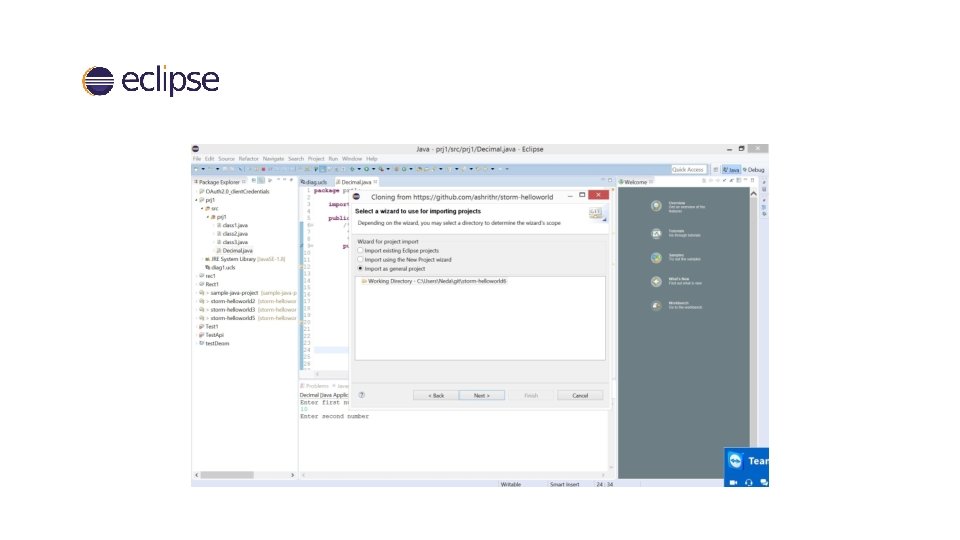Open the Search menu
The image size is (960, 540).
[296, 159]
